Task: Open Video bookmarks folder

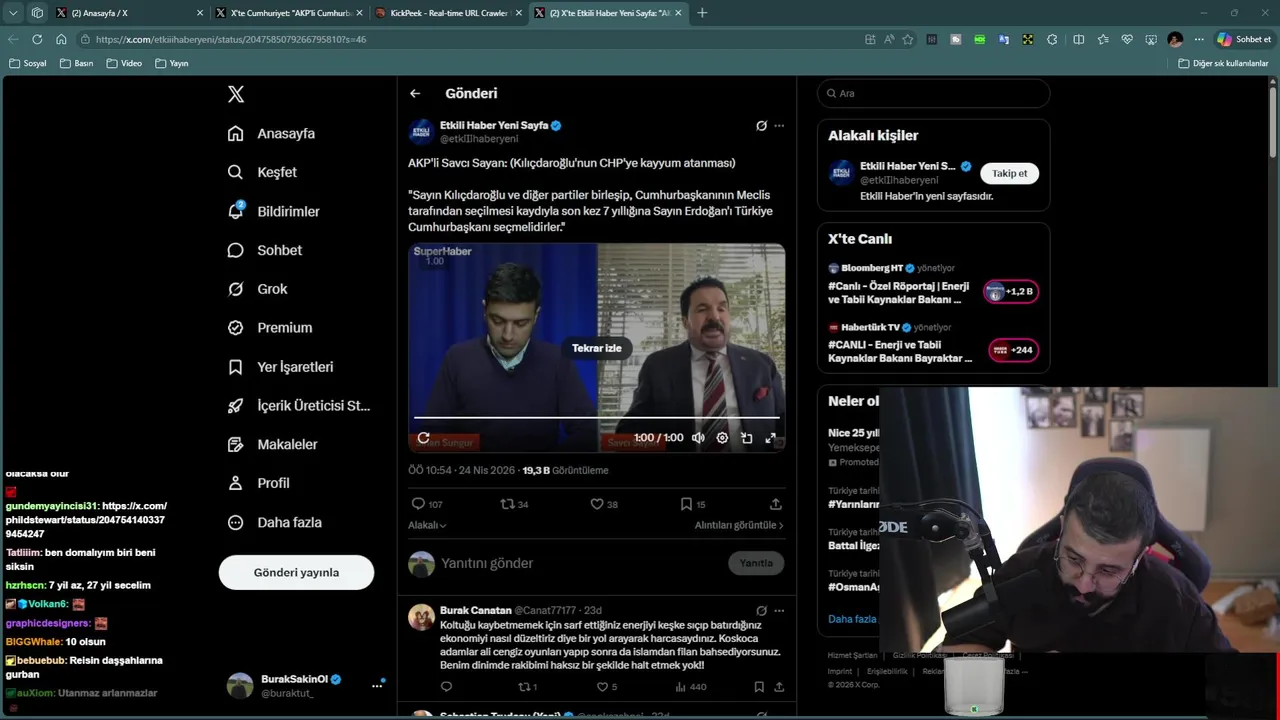Action: click(x=124, y=63)
